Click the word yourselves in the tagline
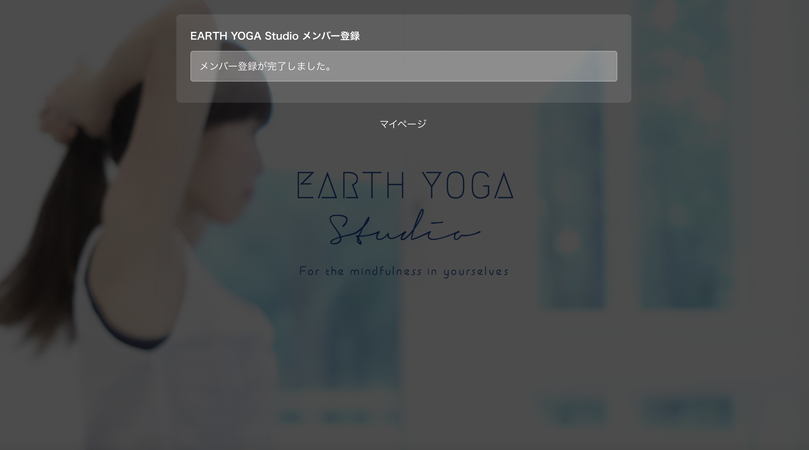The image size is (809, 450). [x=476, y=272]
